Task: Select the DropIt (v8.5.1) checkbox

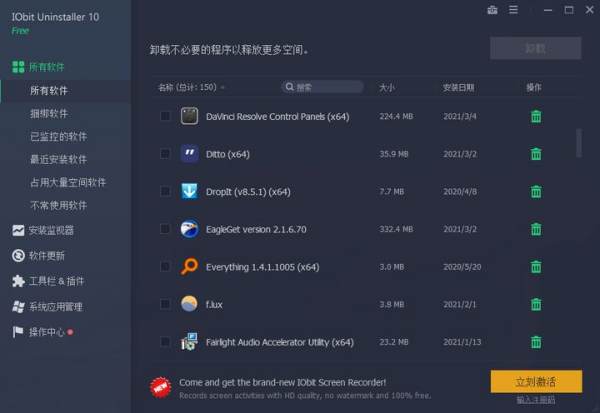Action: click(165, 191)
